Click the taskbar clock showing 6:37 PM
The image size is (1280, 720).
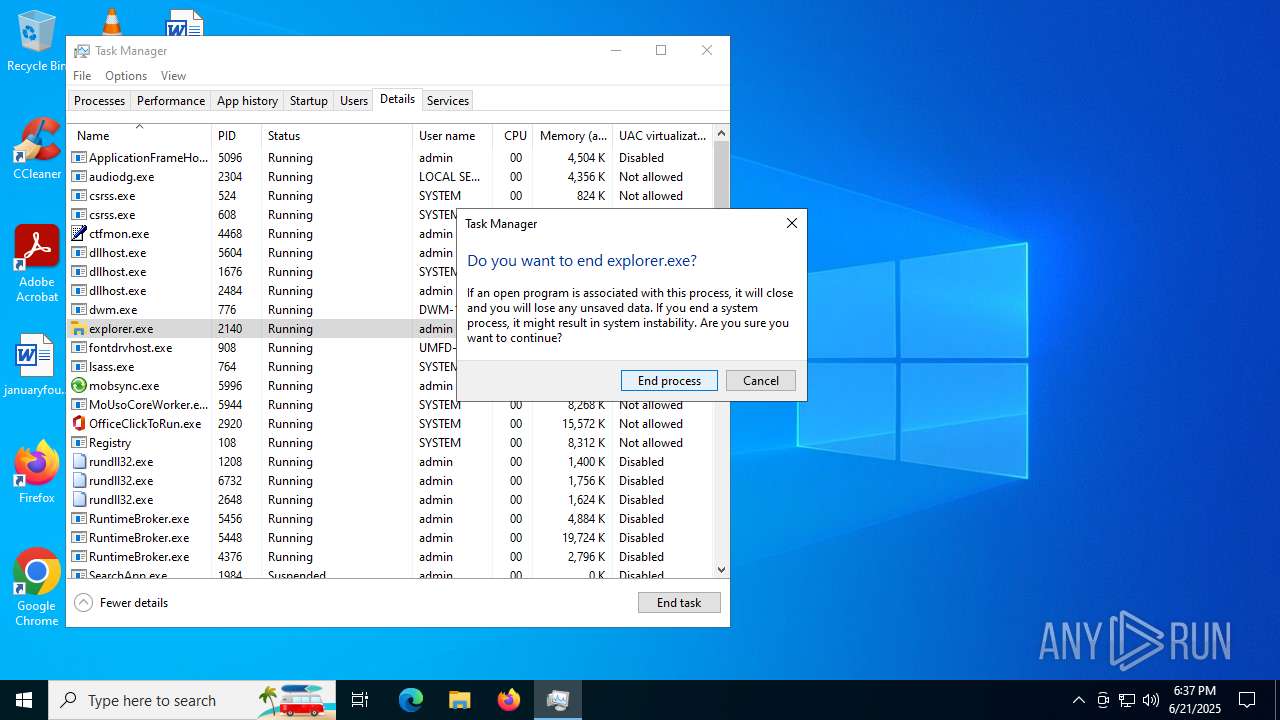point(1196,700)
